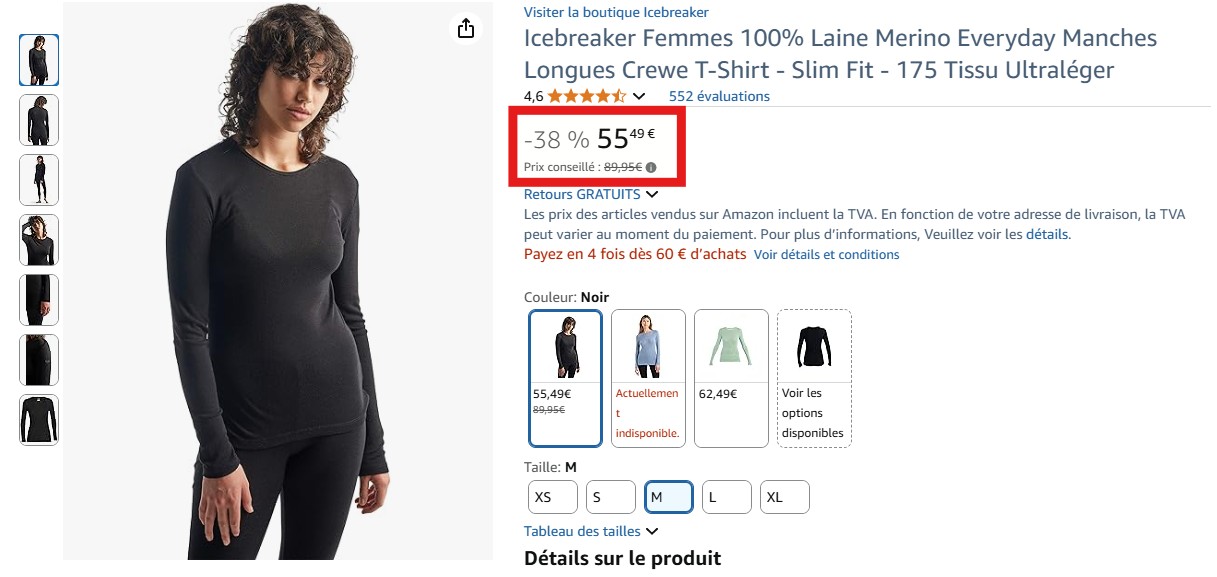
Task: Open 'Voir détails et conditions' link
Action: coord(826,255)
